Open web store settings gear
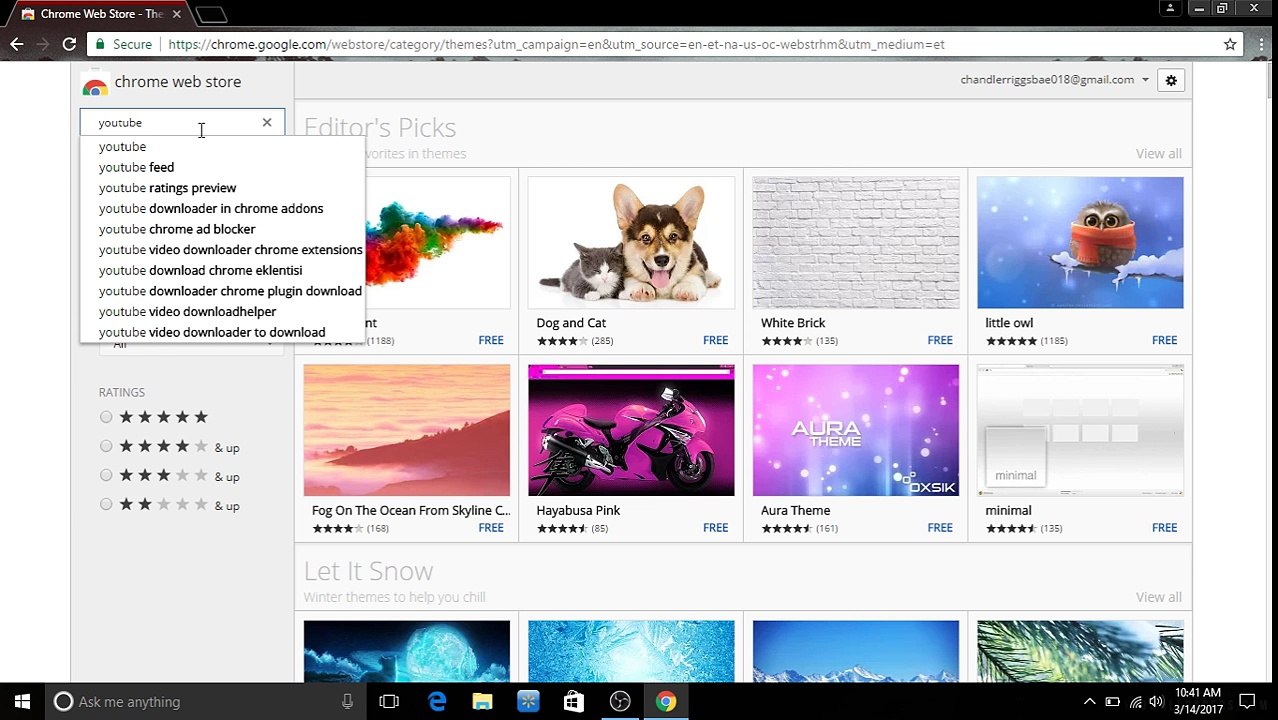 tap(1171, 80)
